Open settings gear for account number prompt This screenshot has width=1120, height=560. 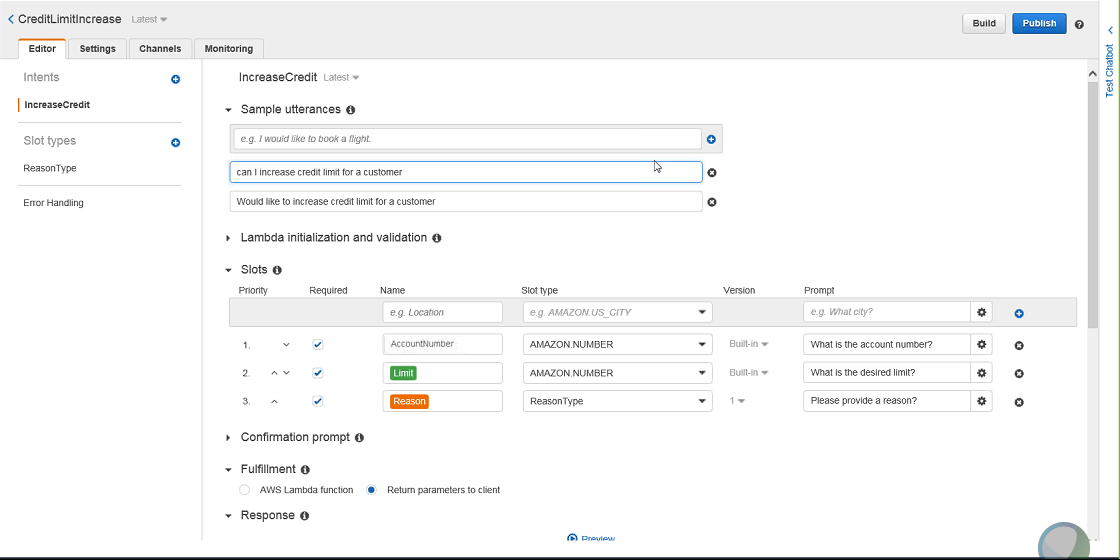pyautogui.click(x=981, y=344)
